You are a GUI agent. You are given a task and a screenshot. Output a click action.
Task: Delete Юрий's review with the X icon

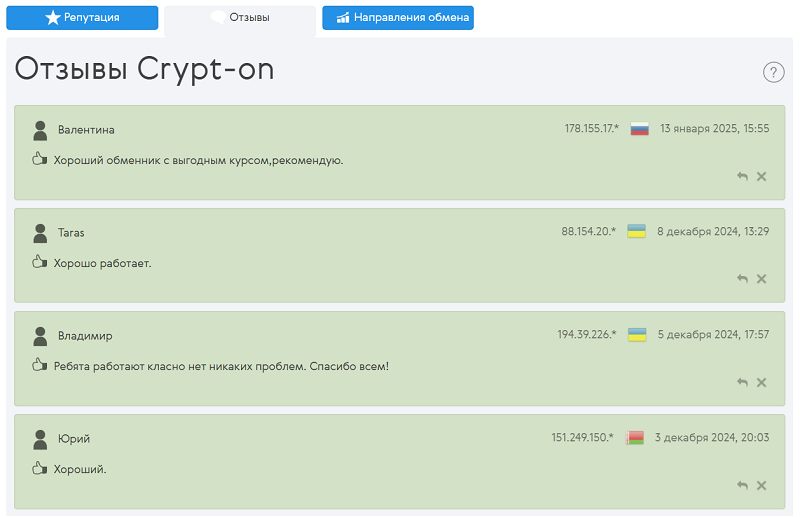(x=761, y=485)
